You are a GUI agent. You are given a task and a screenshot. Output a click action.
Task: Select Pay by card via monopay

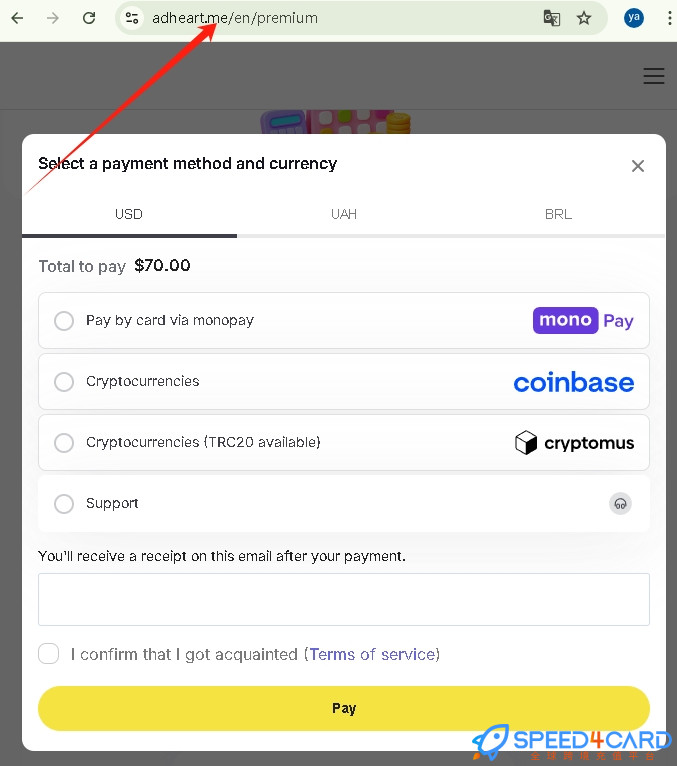click(344, 320)
